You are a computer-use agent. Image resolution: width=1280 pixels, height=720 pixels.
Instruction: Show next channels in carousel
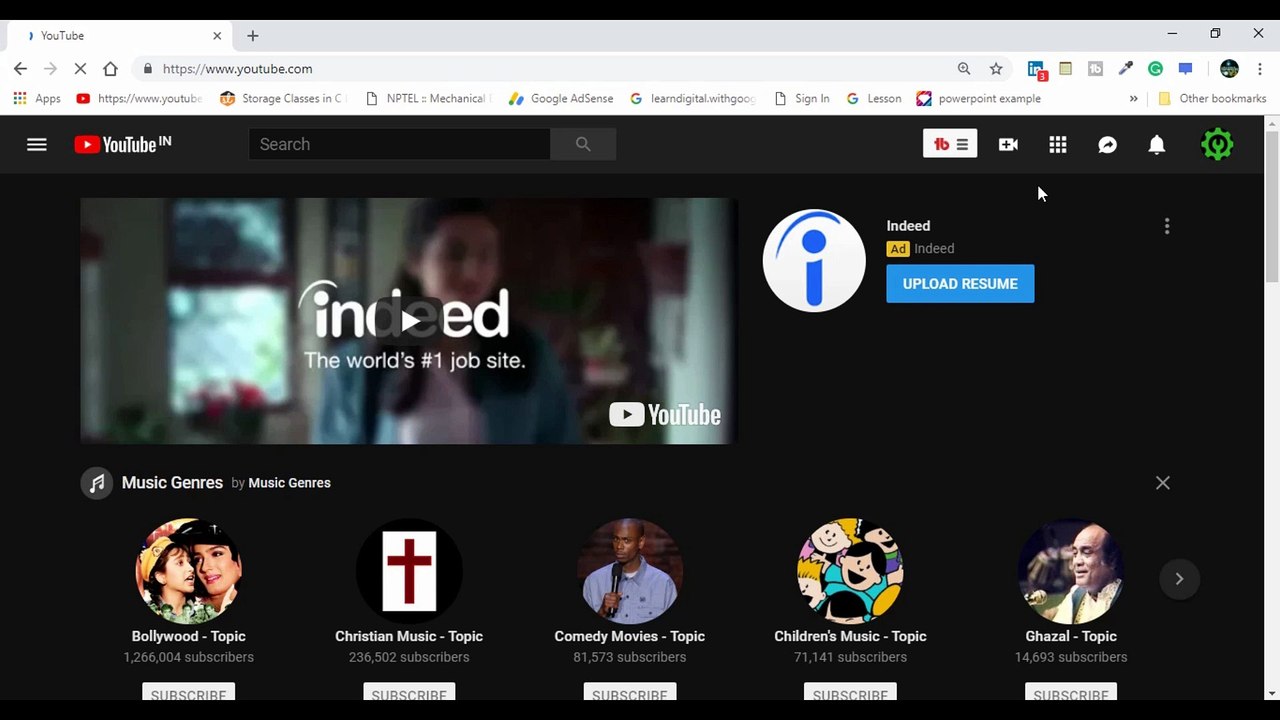pyautogui.click(x=1179, y=578)
